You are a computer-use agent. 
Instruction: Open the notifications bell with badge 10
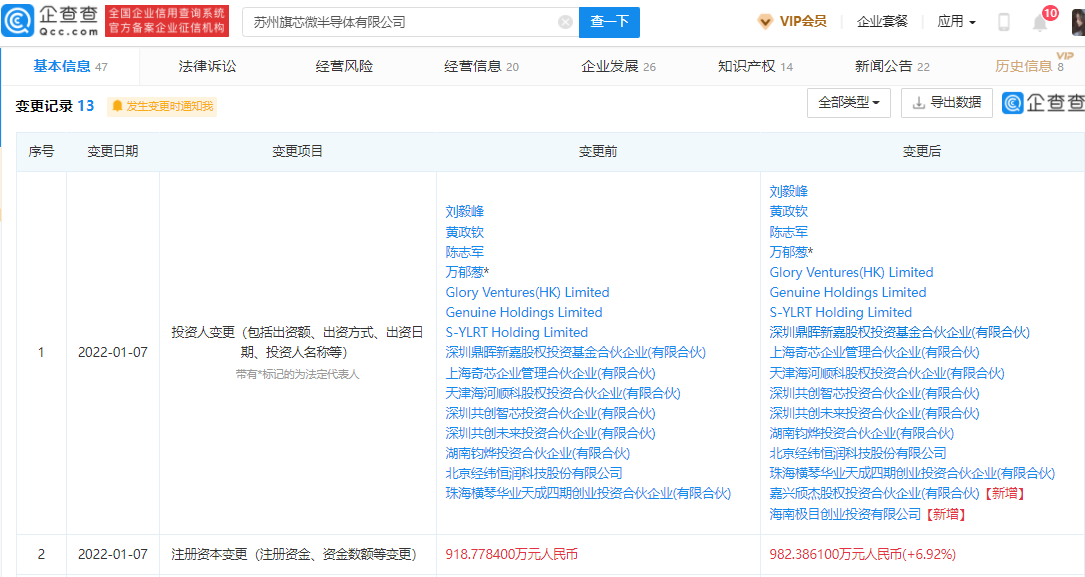coord(1041,21)
